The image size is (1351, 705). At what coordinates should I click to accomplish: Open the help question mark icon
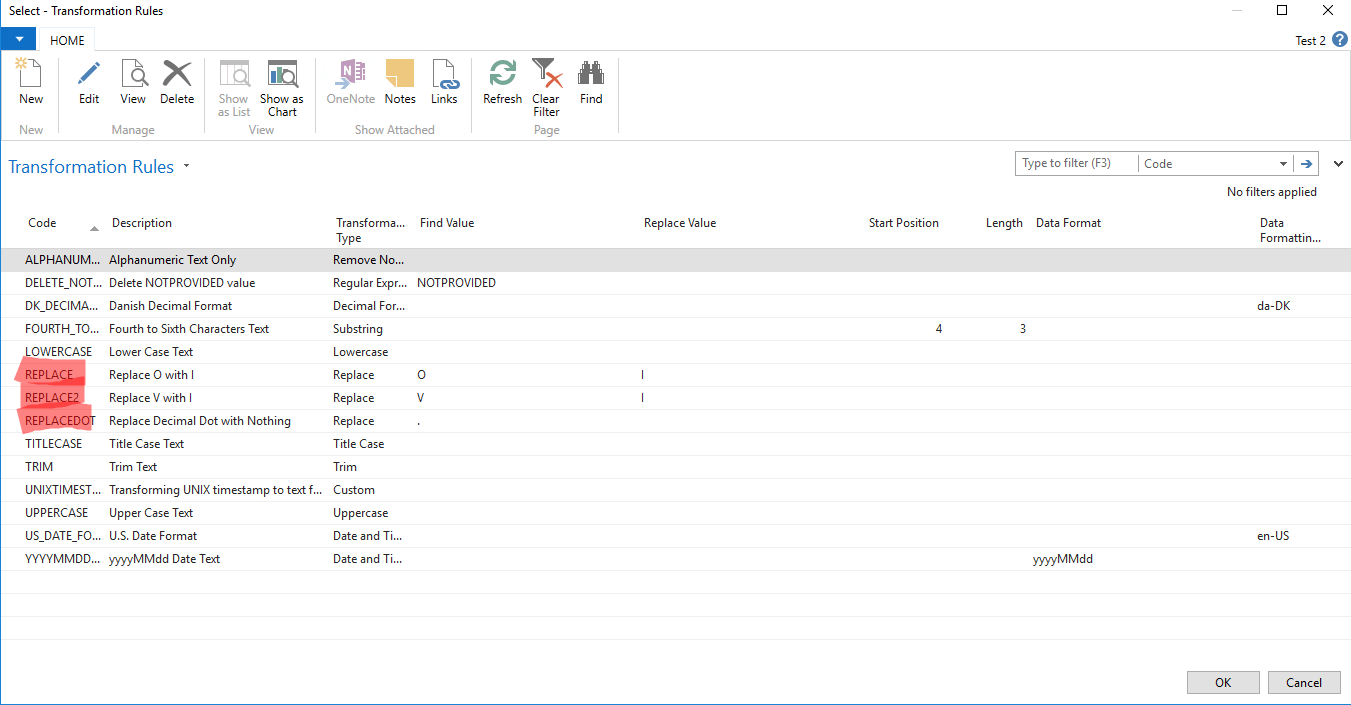tap(1340, 40)
